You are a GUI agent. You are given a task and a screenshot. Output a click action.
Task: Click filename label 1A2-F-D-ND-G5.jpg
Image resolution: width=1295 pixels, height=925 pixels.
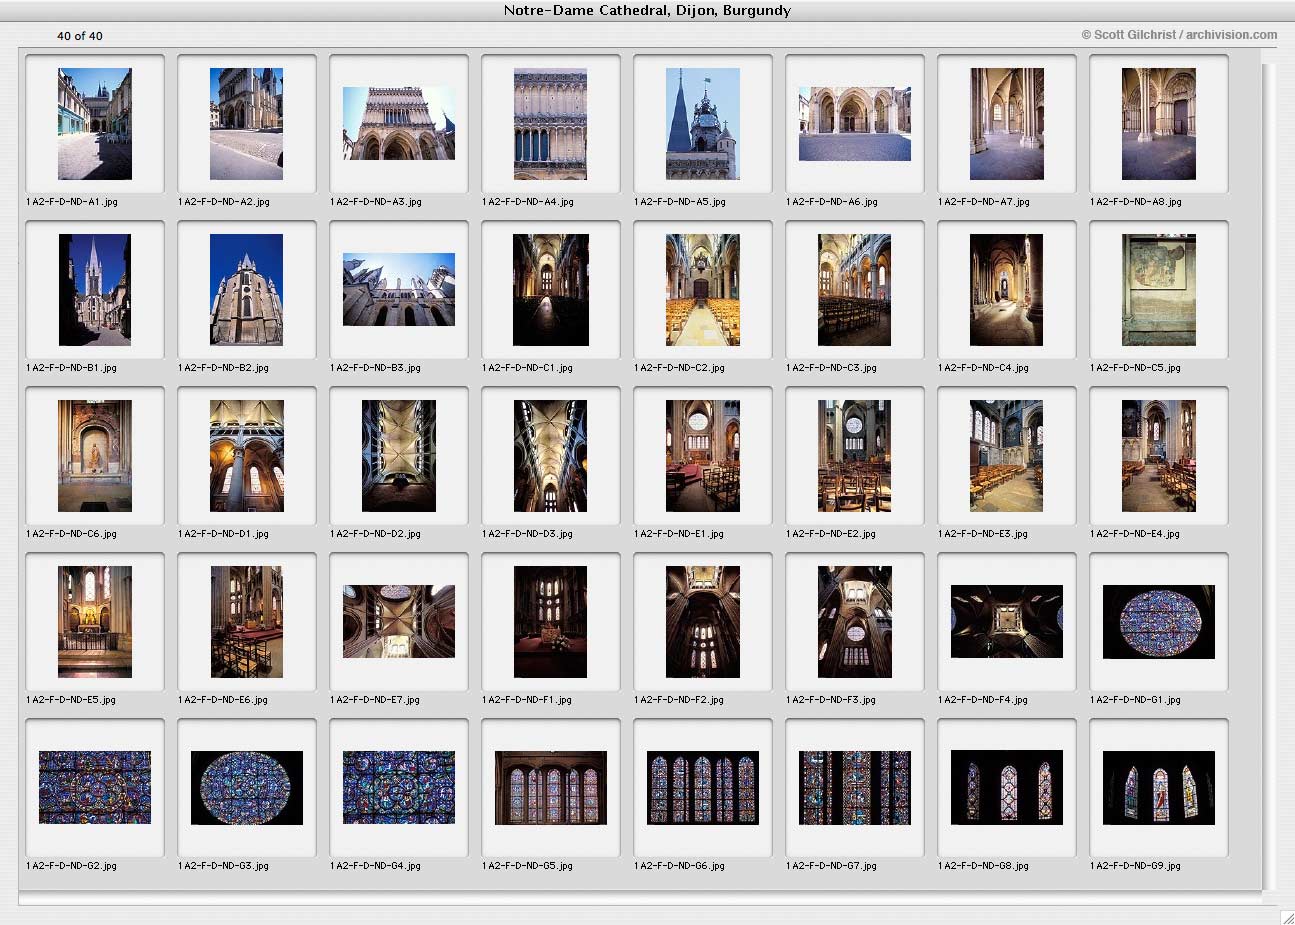[x=528, y=866]
